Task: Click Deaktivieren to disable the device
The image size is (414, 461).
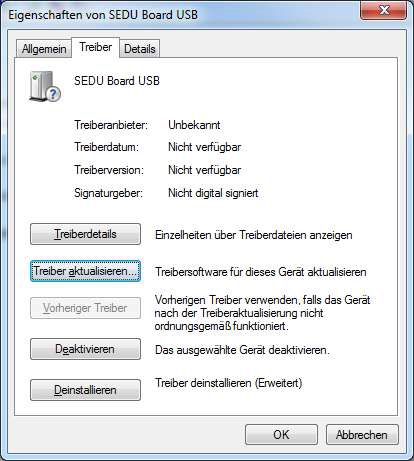Action: 85,349
